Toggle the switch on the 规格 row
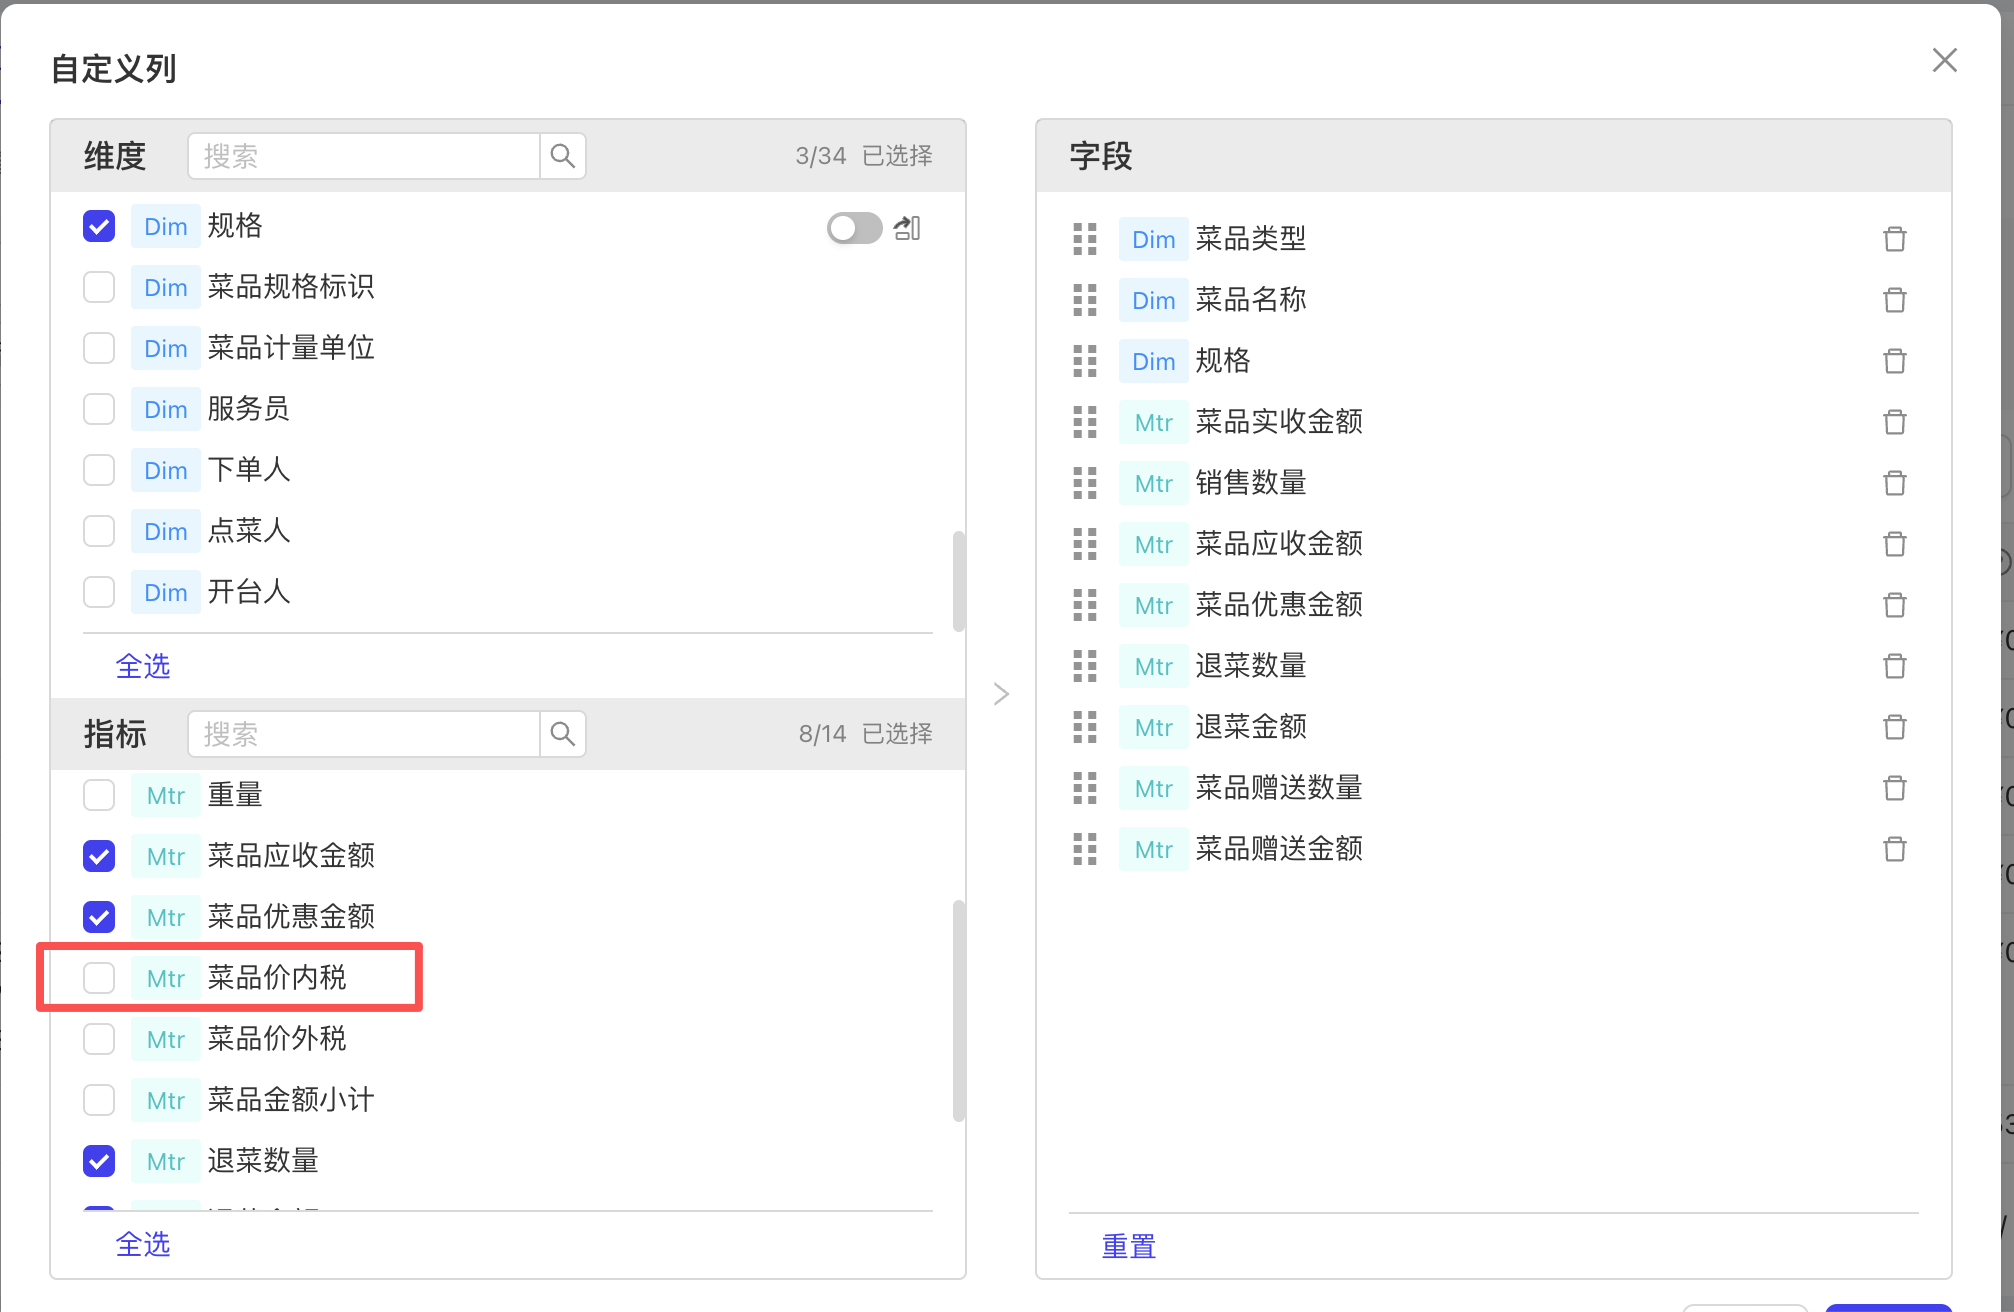The height and width of the screenshot is (1312, 2014). (854, 228)
